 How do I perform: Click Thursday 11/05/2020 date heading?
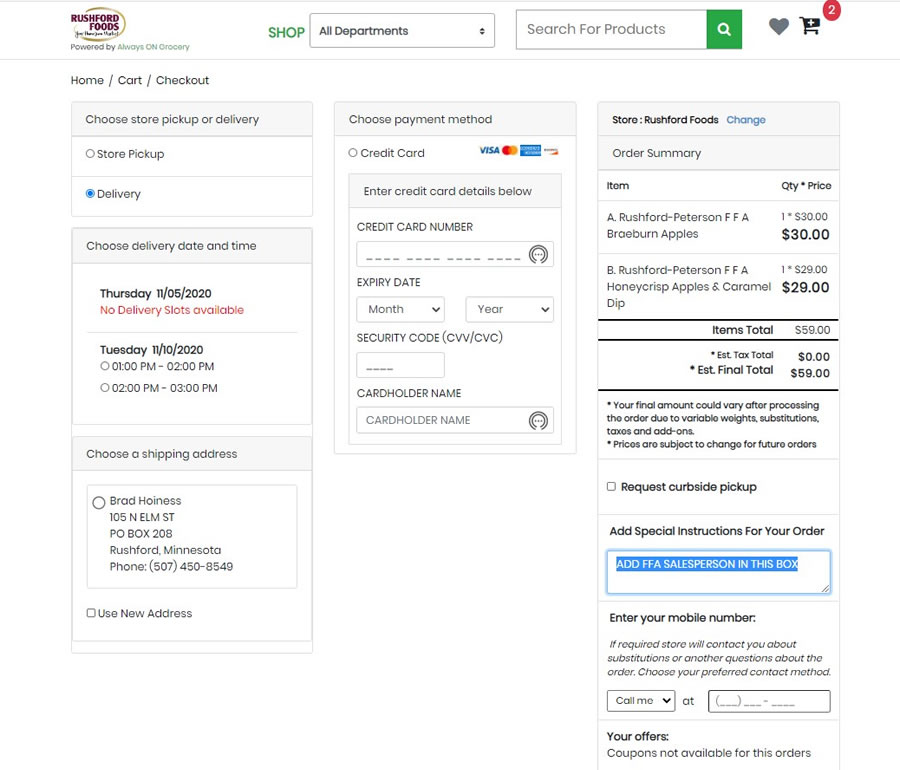click(x=156, y=293)
